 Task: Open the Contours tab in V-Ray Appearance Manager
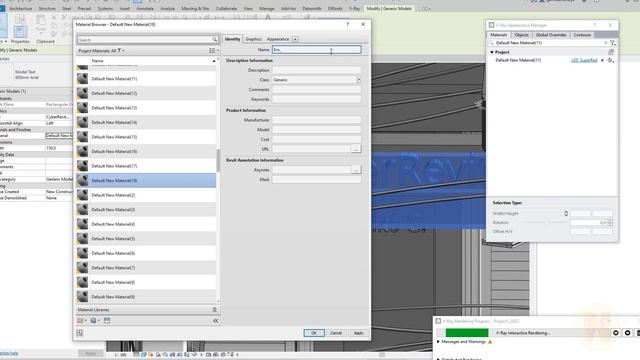(582, 35)
